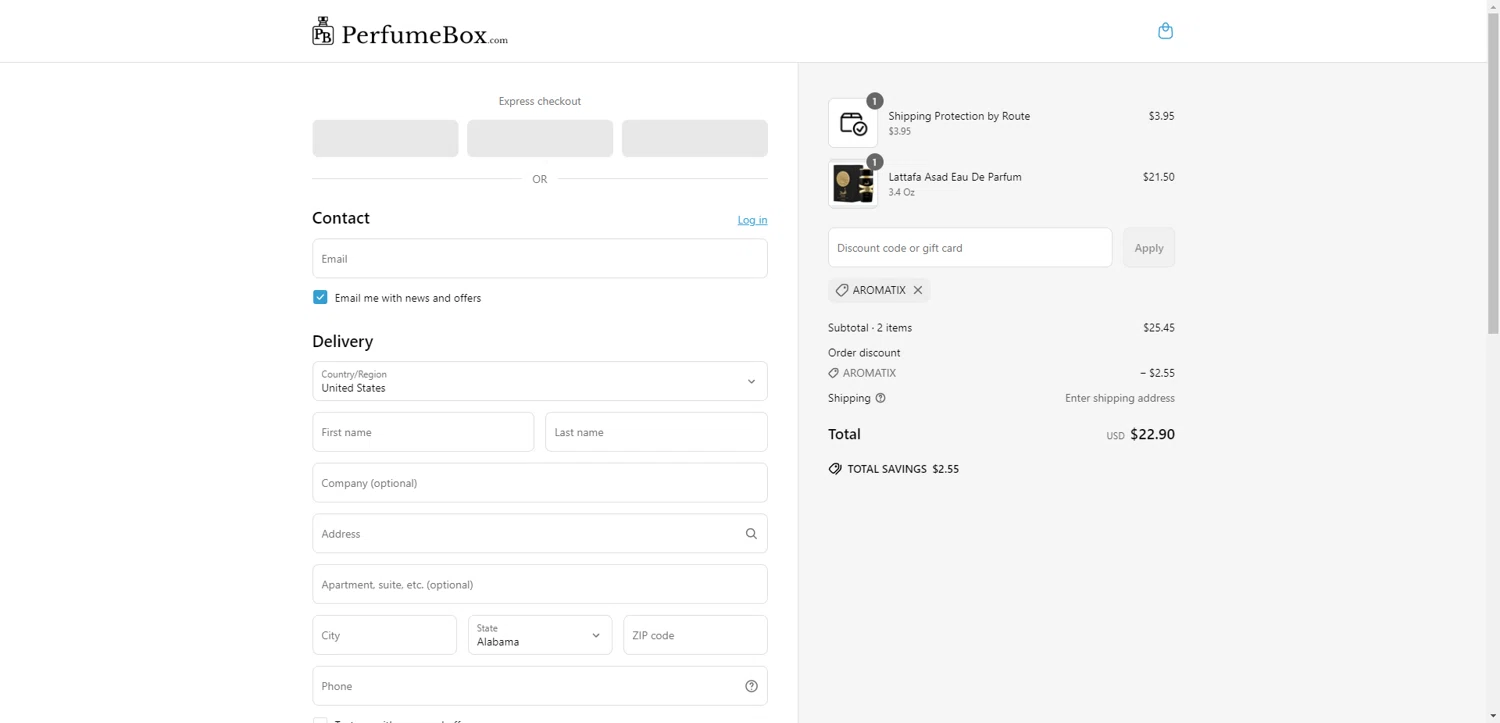Focus the Email input field
This screenshot has width=1500, height=723.
(x=540, y=258)
